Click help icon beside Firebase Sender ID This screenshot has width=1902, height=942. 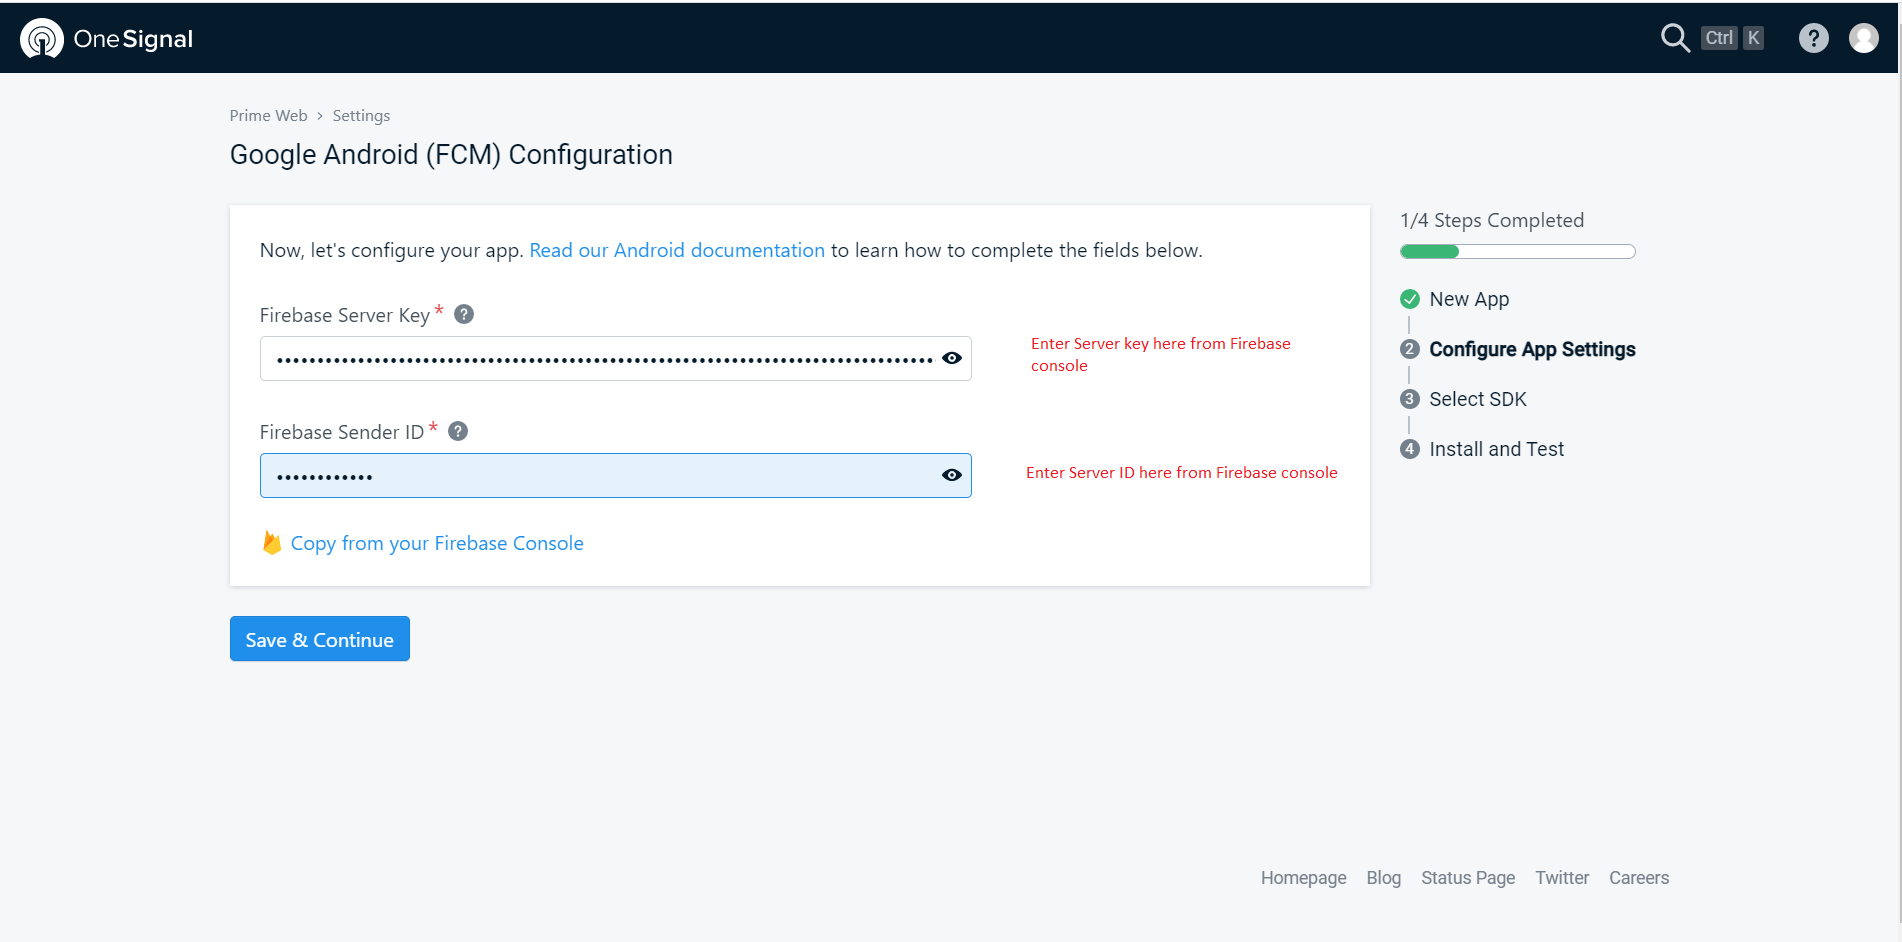click(x=458, y=431)
